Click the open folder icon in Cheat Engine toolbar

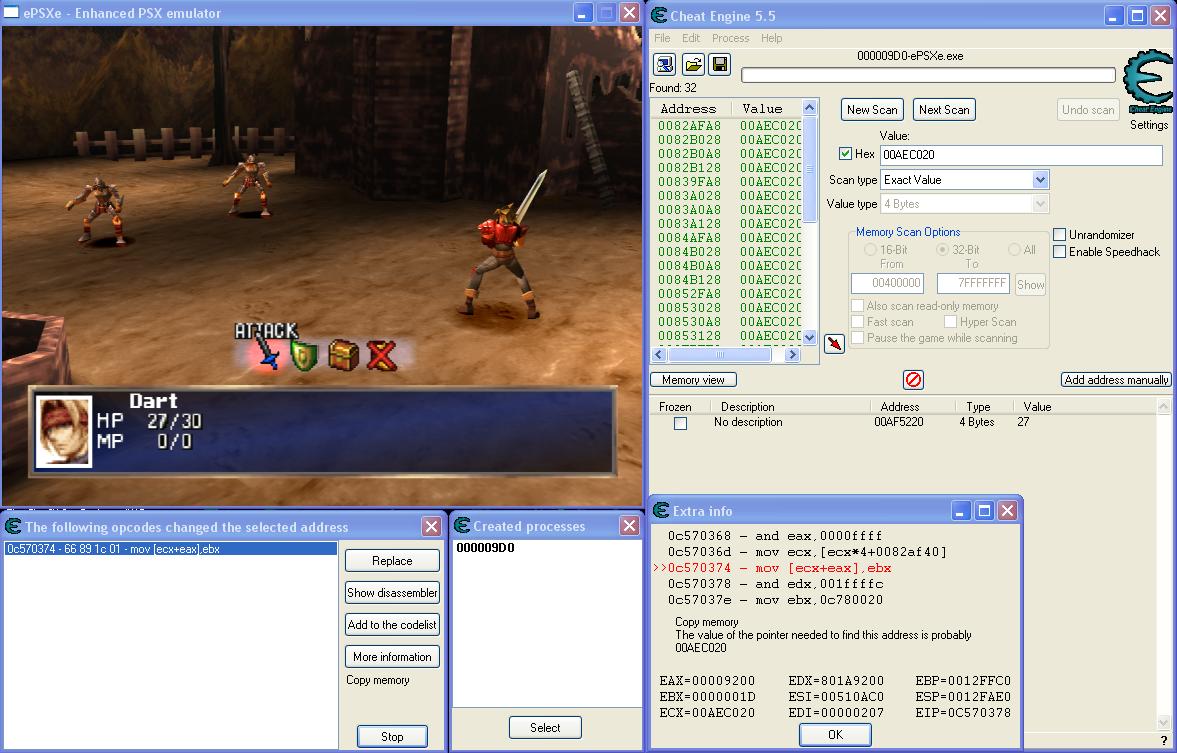693,65
